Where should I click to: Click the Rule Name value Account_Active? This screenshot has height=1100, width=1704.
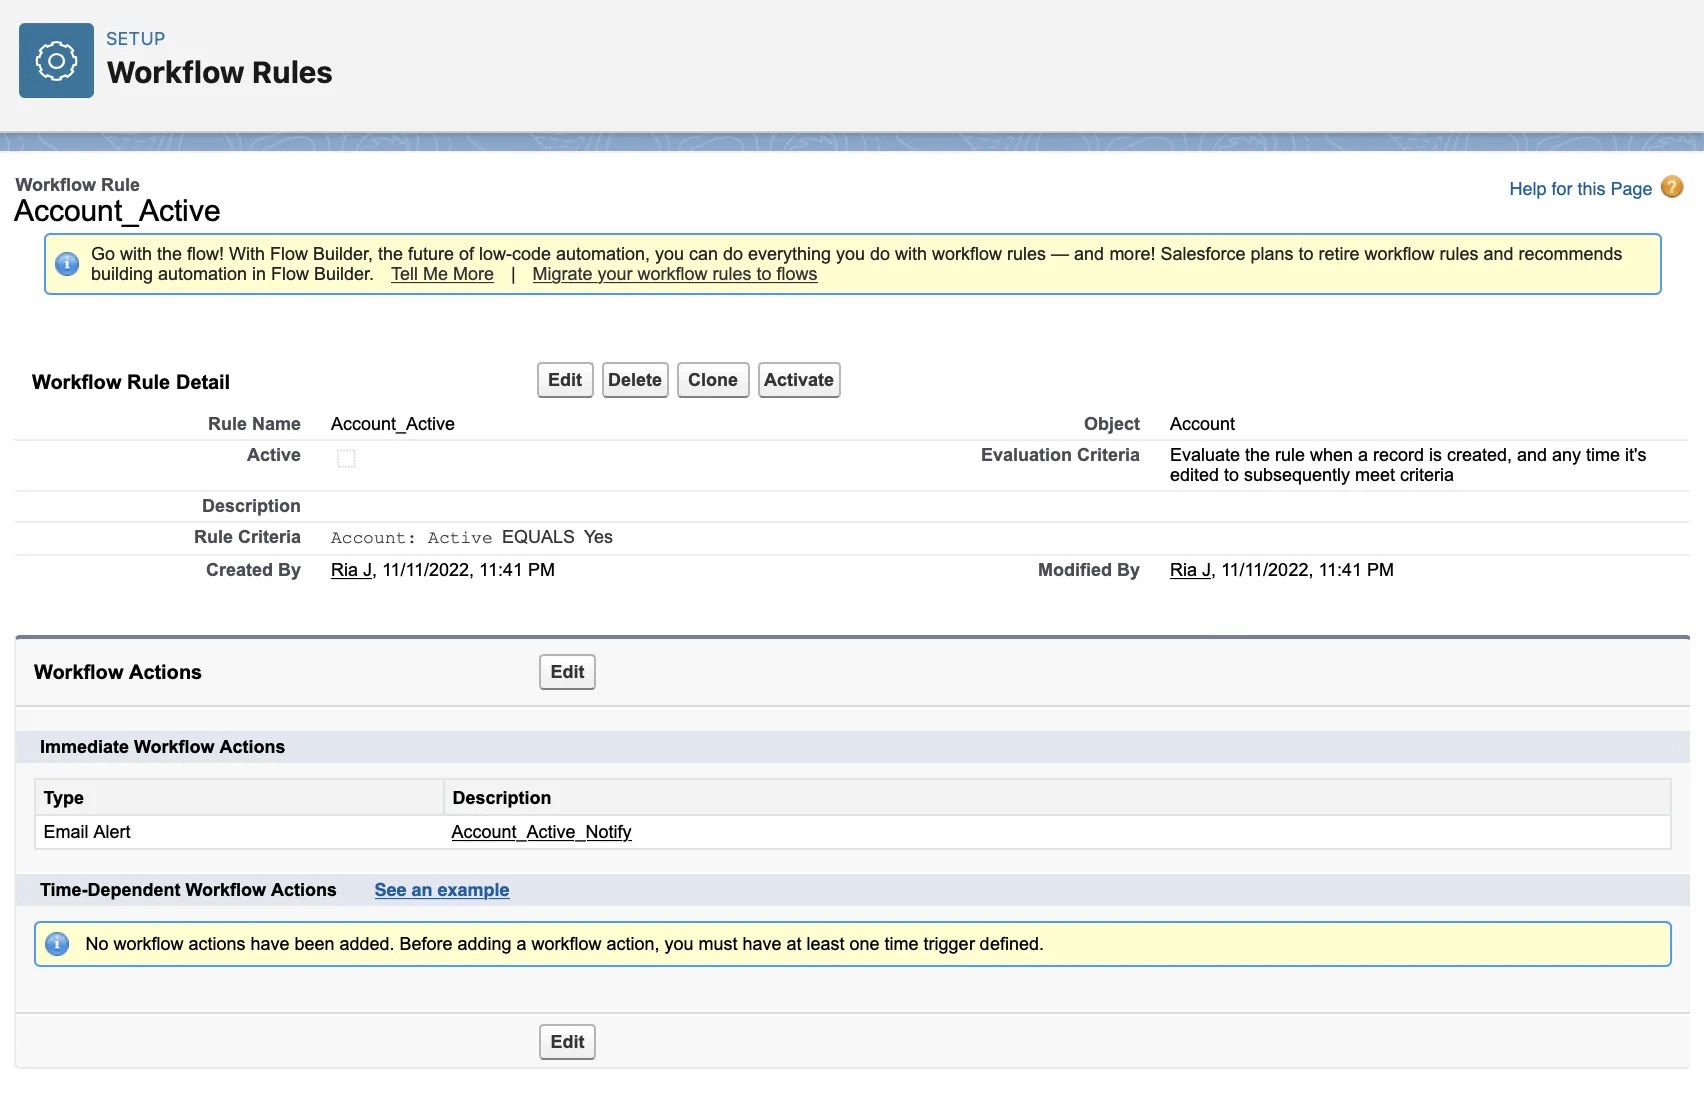393,424
